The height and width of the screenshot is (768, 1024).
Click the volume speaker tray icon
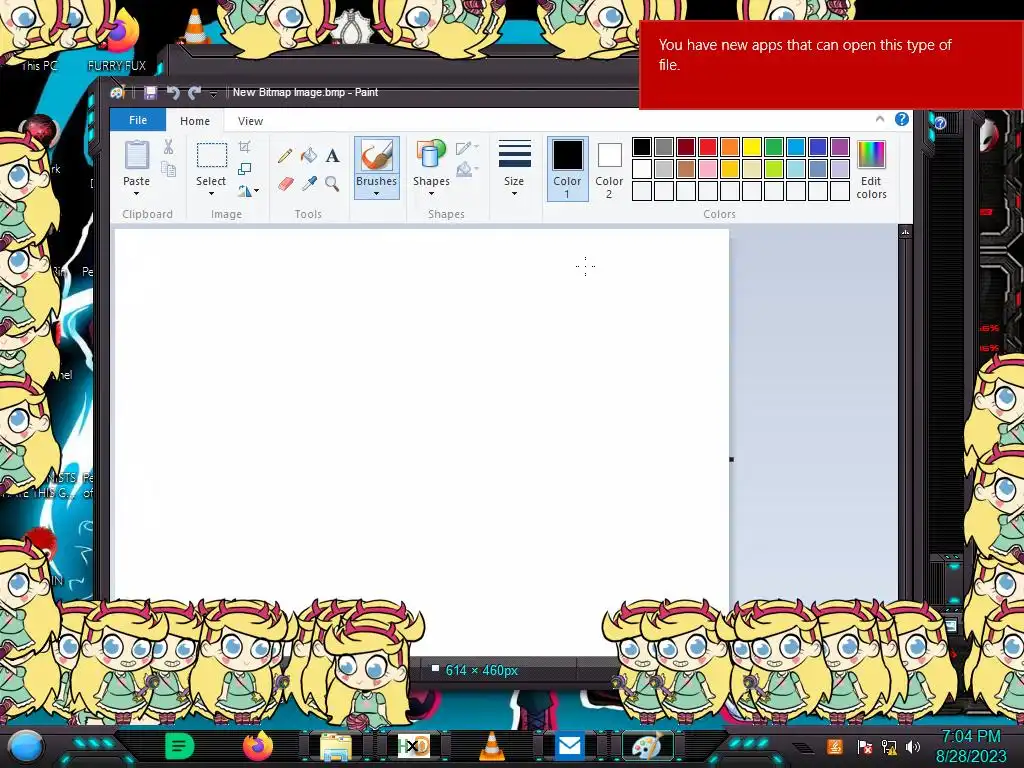(913, 746)
